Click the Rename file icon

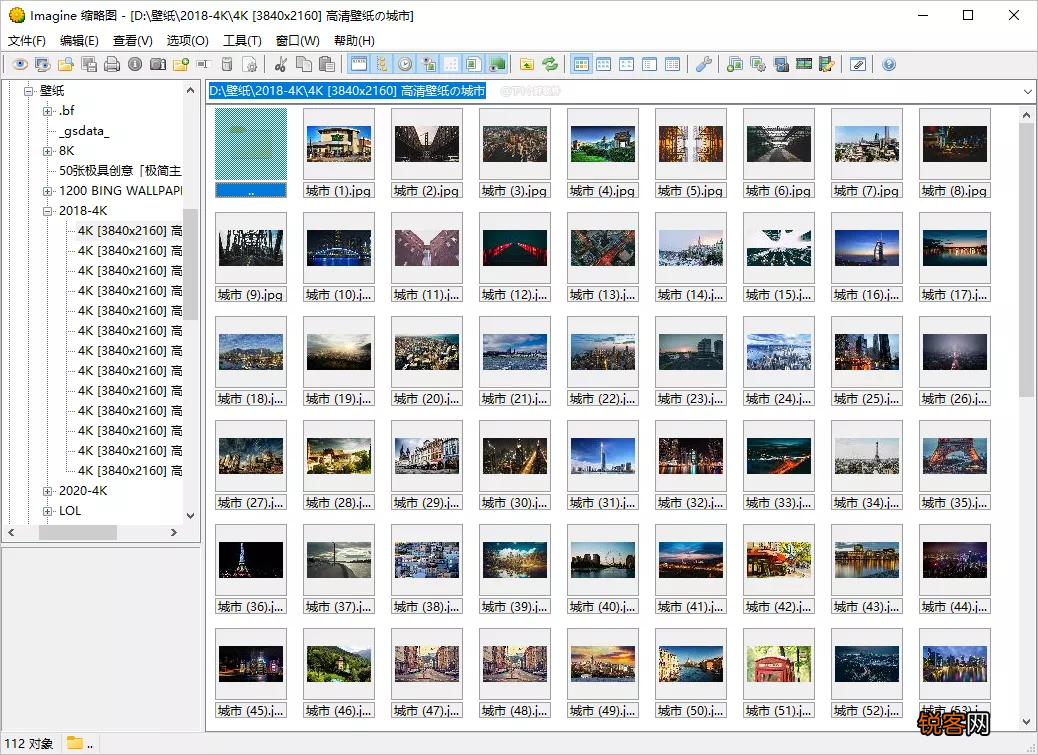[x=203, y=64]
